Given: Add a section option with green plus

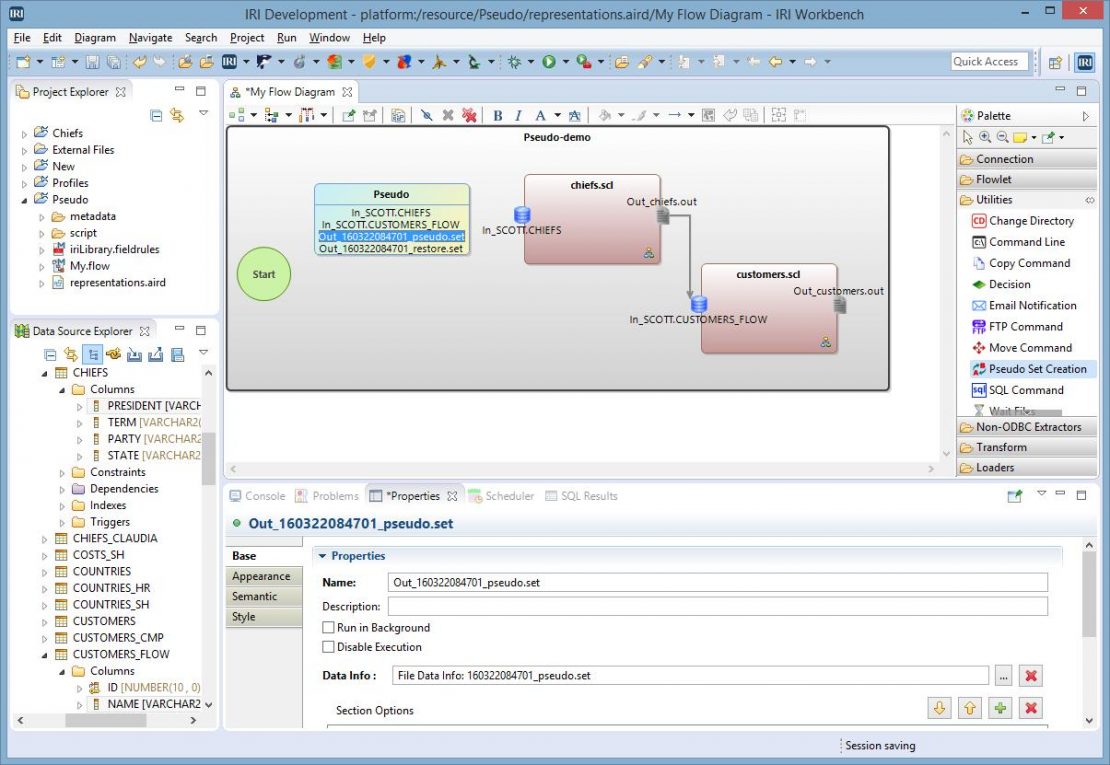Looking at the screenshot, I should (1000, 708).
